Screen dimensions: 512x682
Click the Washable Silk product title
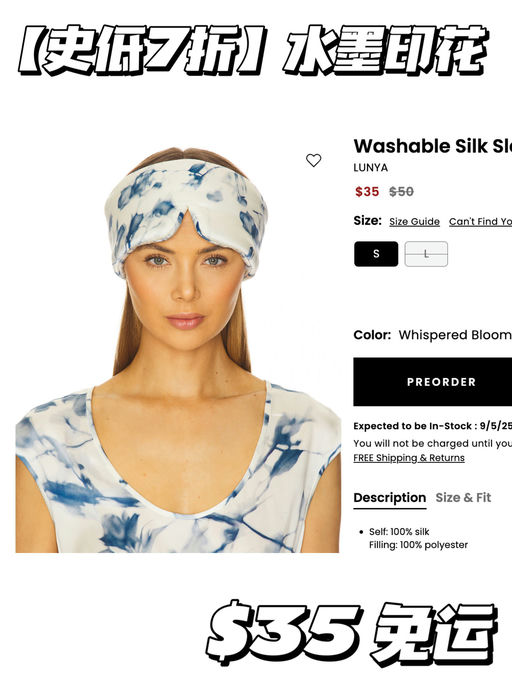(433, 146)
